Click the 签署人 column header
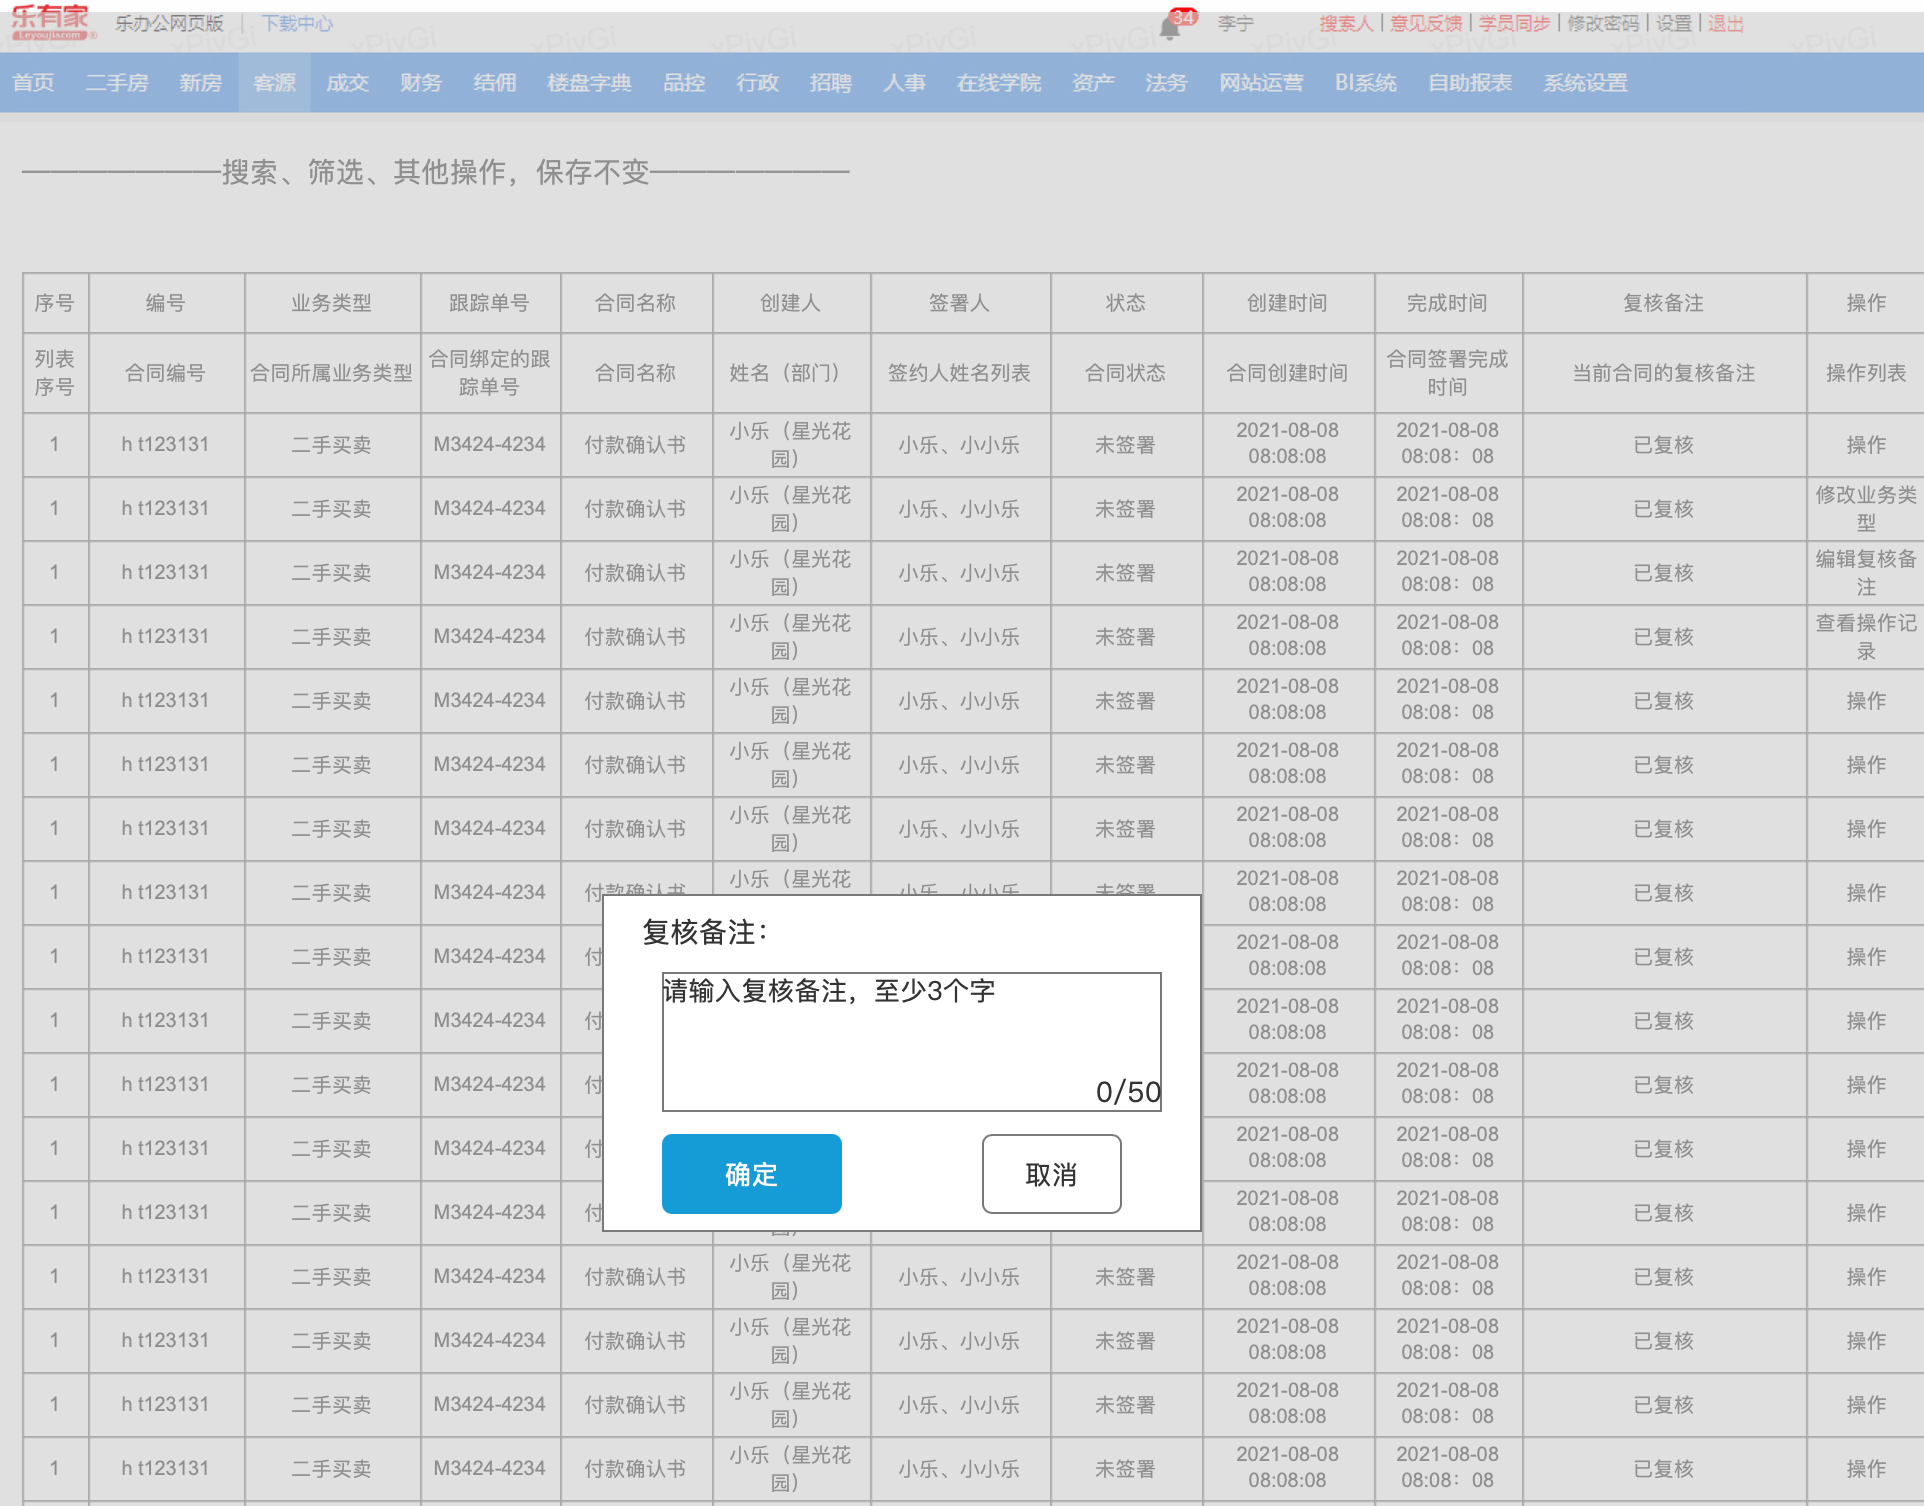This screenshot has width=1924, height=1506. 960,303
